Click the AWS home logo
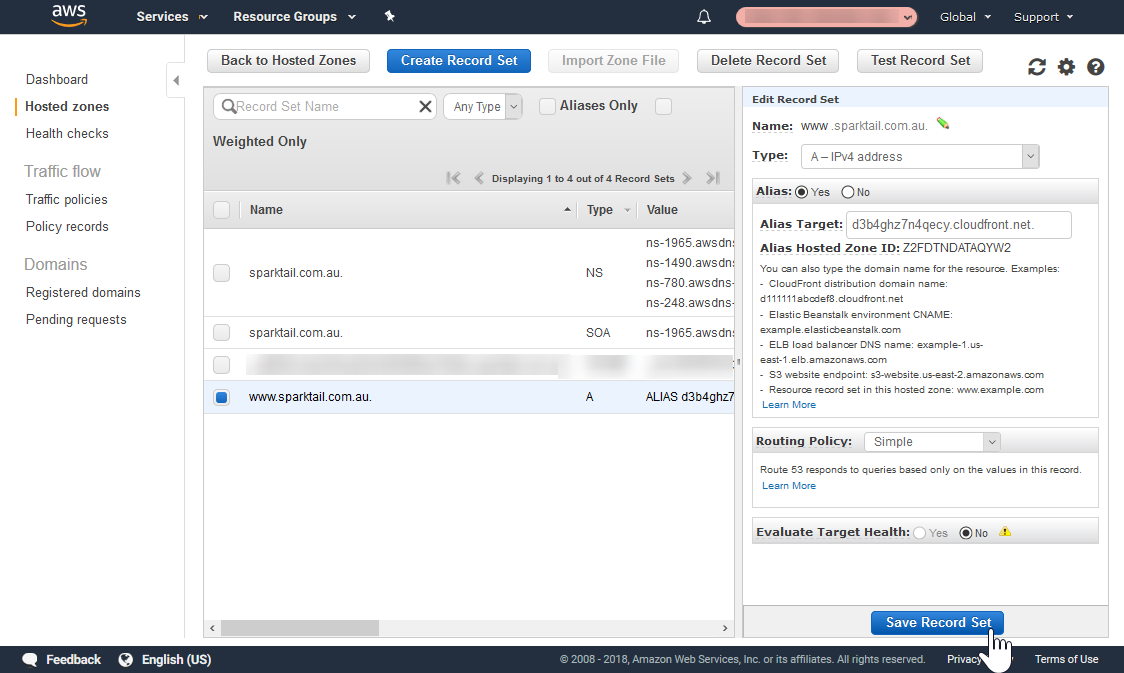The height and width of the screenshot is (673, 1124). (66, 16)
